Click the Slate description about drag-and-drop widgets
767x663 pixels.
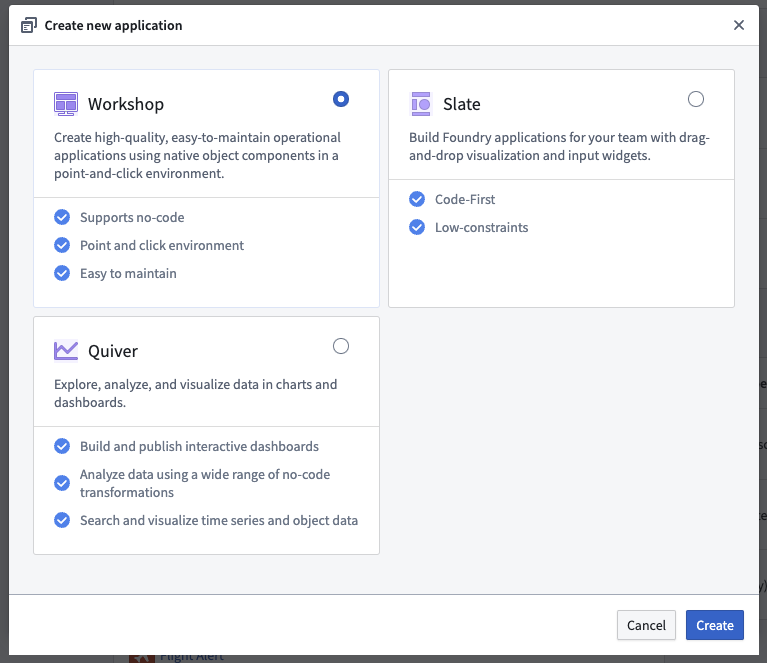559,146
